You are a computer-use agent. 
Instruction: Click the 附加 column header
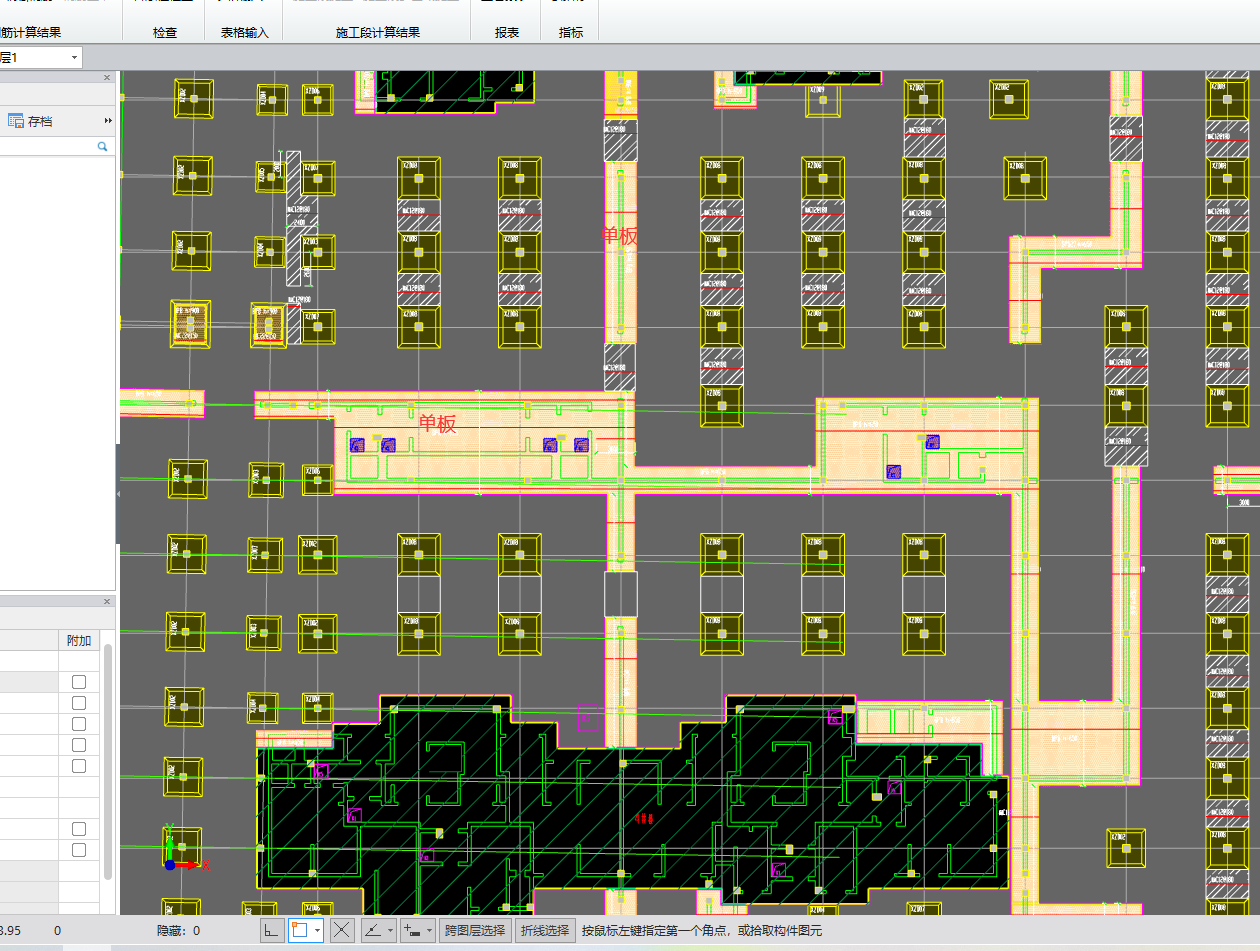tap(79, 640)
